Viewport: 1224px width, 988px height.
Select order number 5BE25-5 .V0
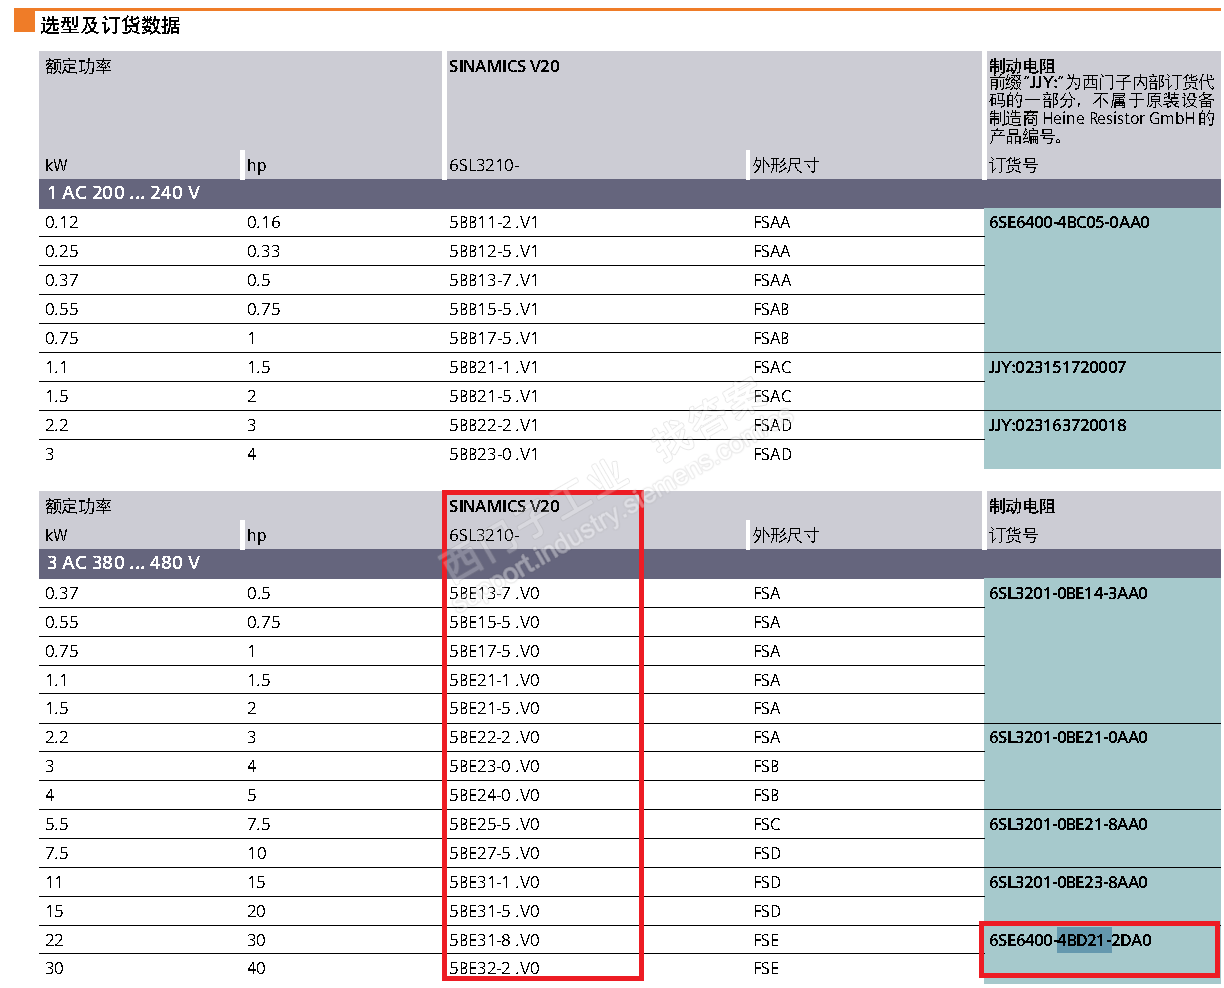[x=494, y=824]
